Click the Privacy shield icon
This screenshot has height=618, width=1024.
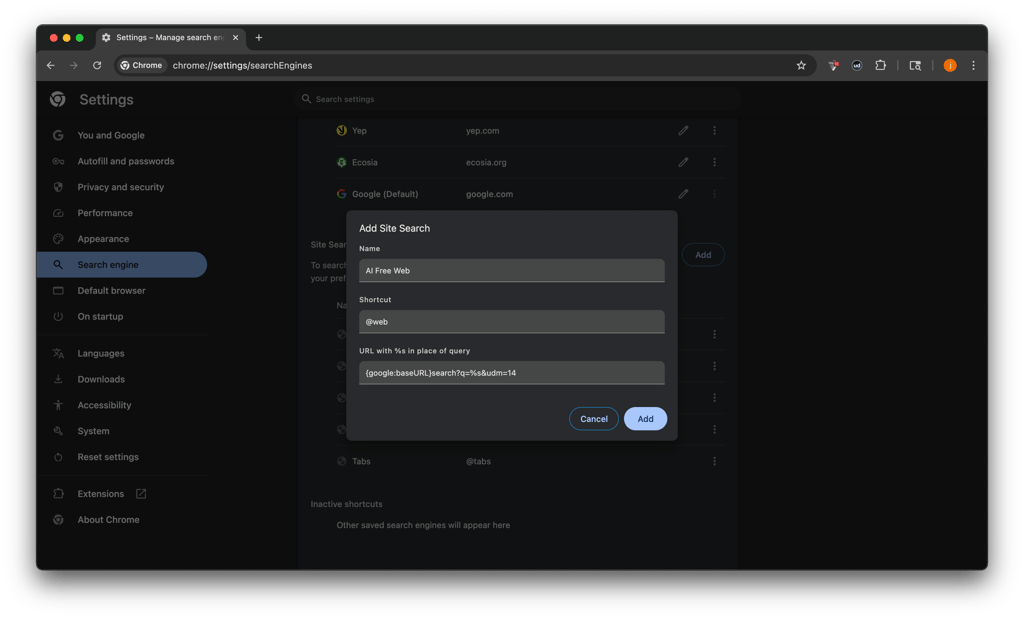tap(58, 187)
